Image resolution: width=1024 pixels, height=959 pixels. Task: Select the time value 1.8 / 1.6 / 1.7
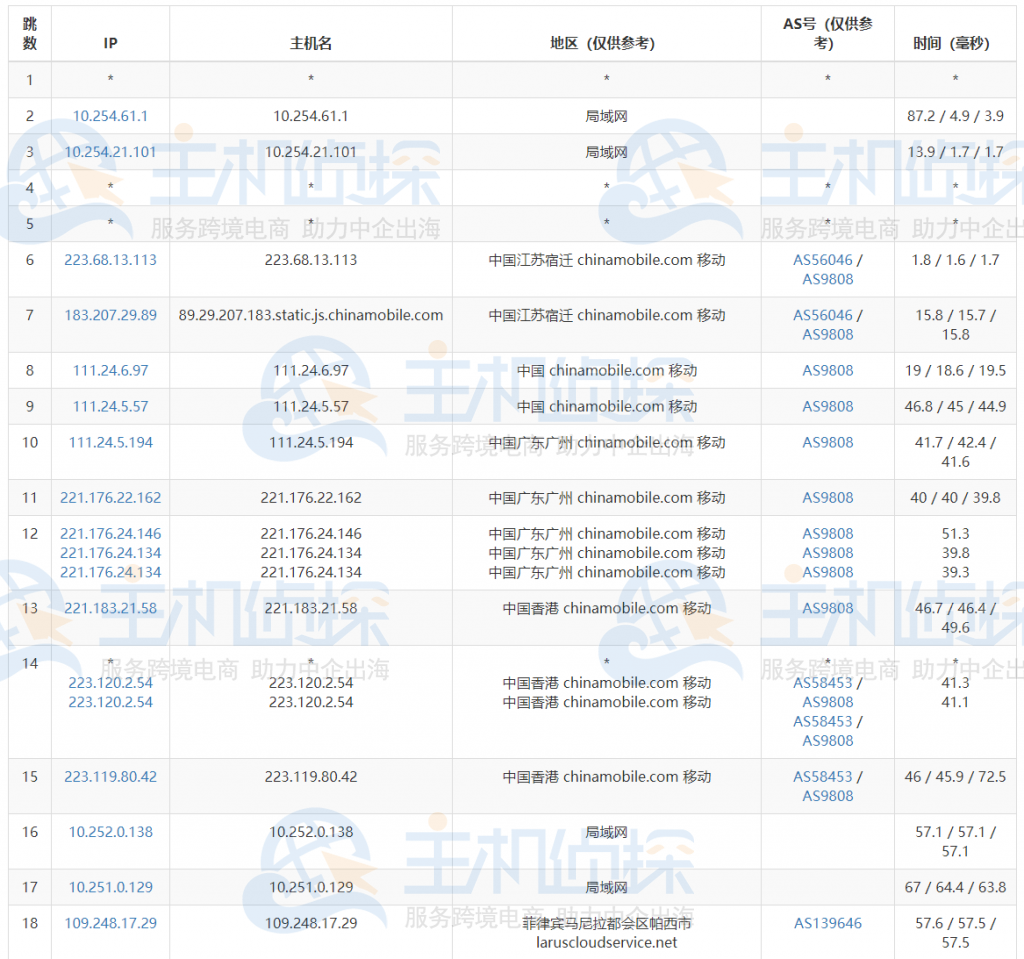(955, 260)
